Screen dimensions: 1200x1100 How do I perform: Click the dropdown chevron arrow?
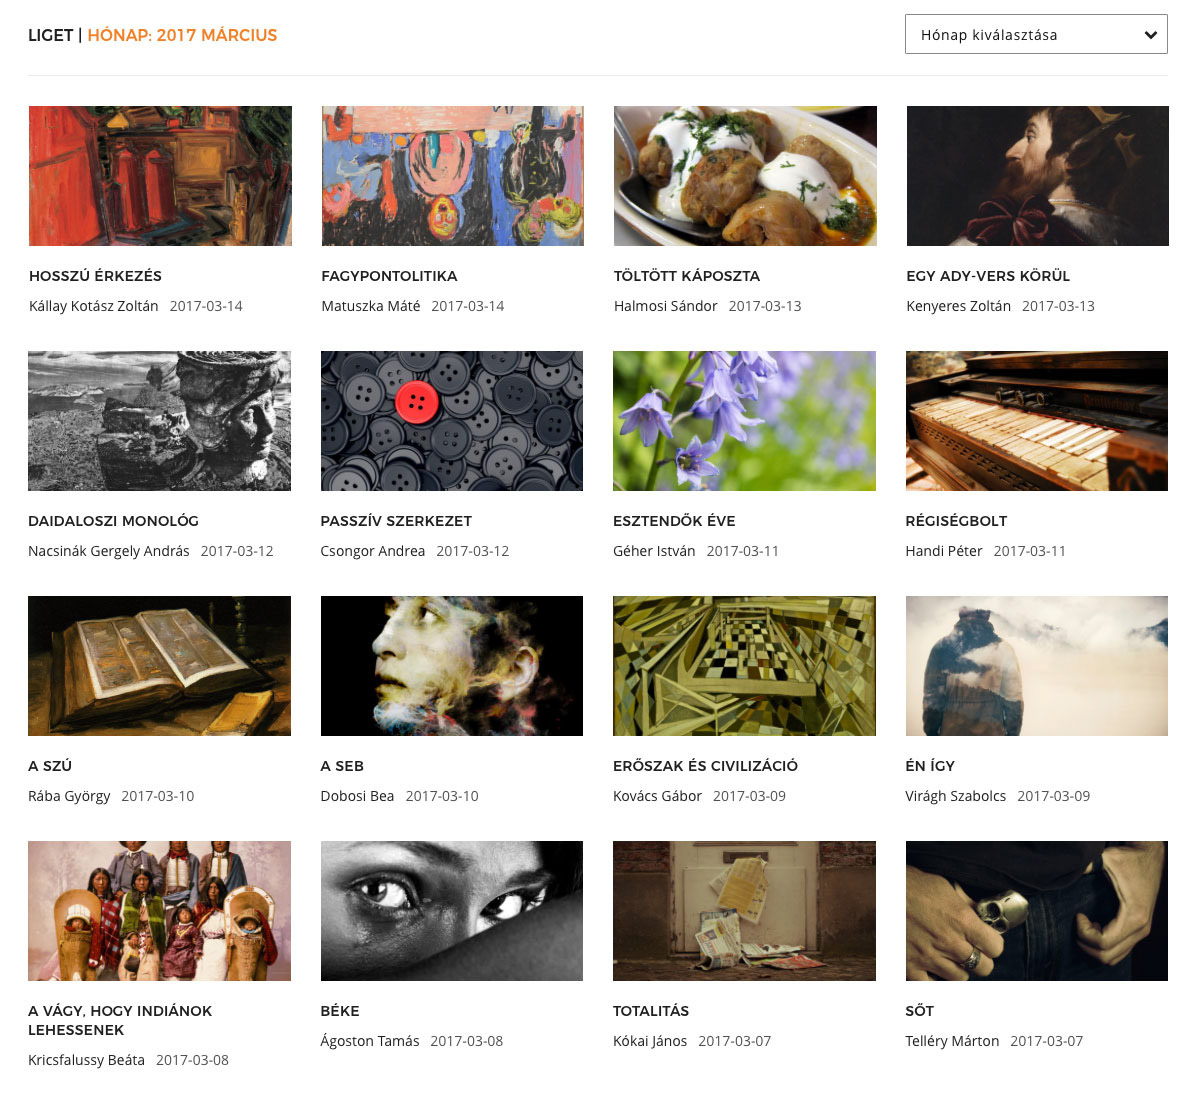pyautogui.click(x=1151, y=35)
